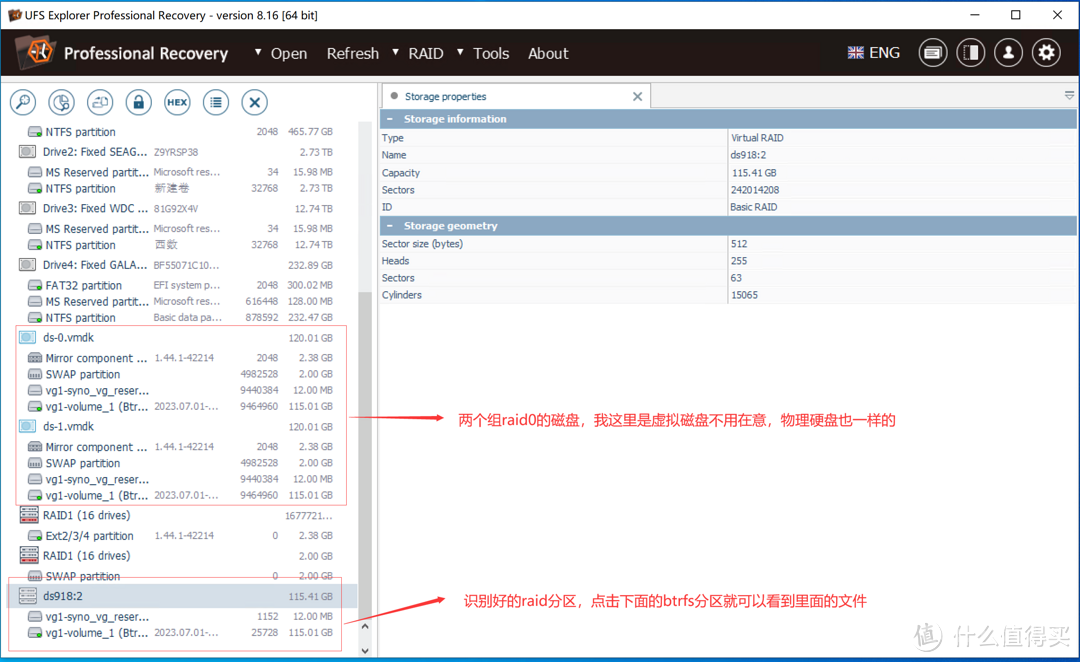
Task: Close the Storage properties tab
Action: tap(637, 96)
